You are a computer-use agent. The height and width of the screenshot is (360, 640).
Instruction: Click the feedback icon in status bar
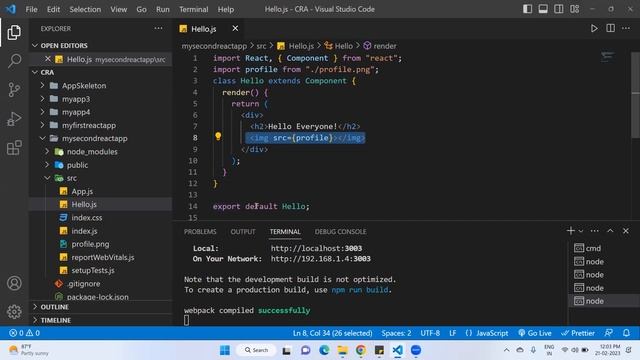[609, 333]
